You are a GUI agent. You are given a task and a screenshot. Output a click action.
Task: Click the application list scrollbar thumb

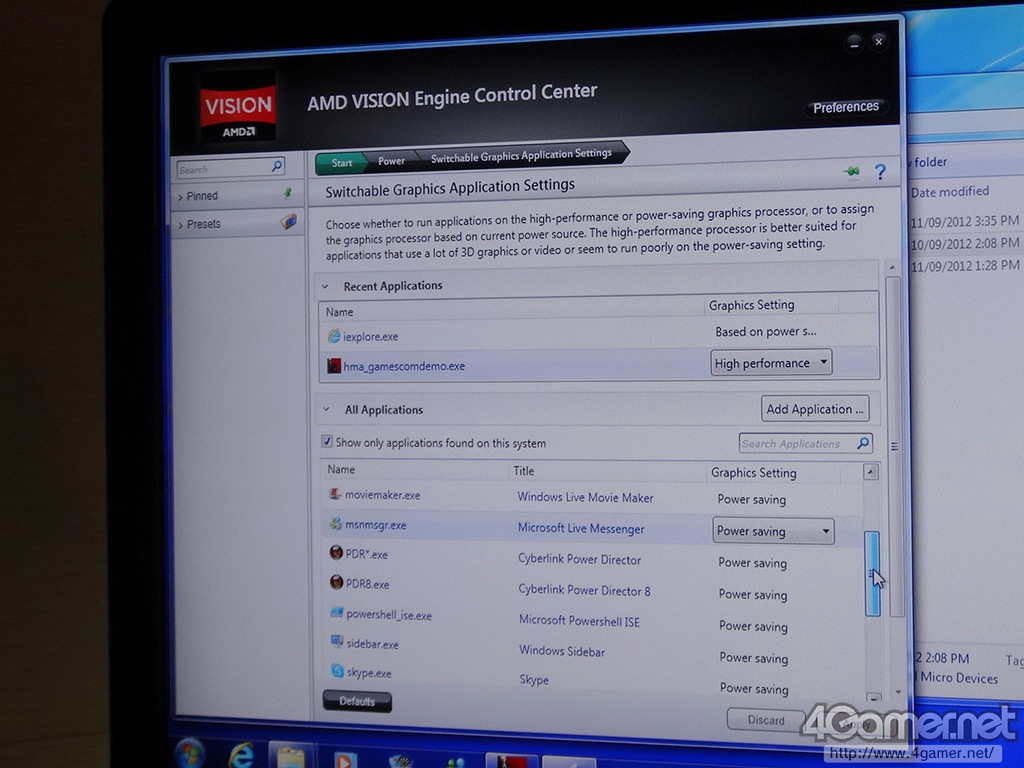click(x=872, y=573)
